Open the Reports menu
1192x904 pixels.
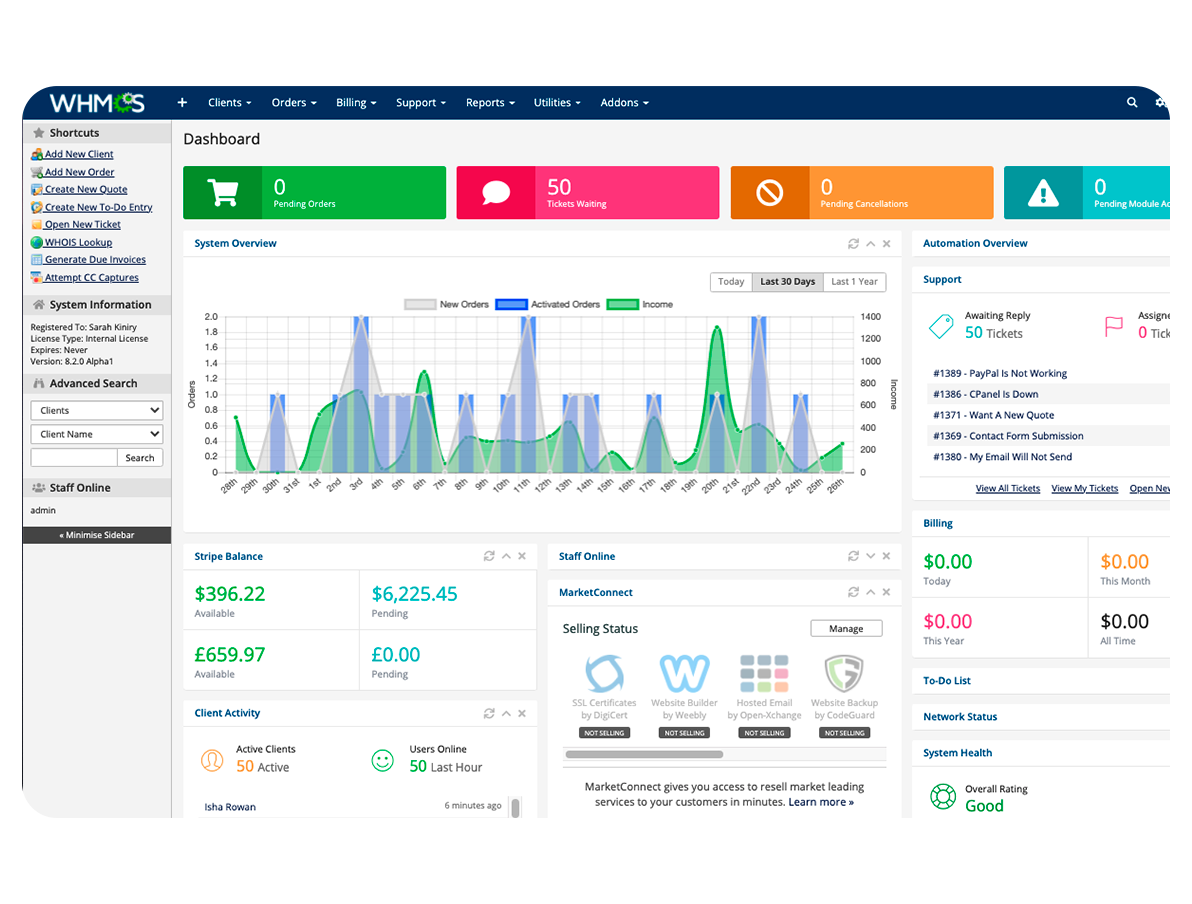point(489,102)
